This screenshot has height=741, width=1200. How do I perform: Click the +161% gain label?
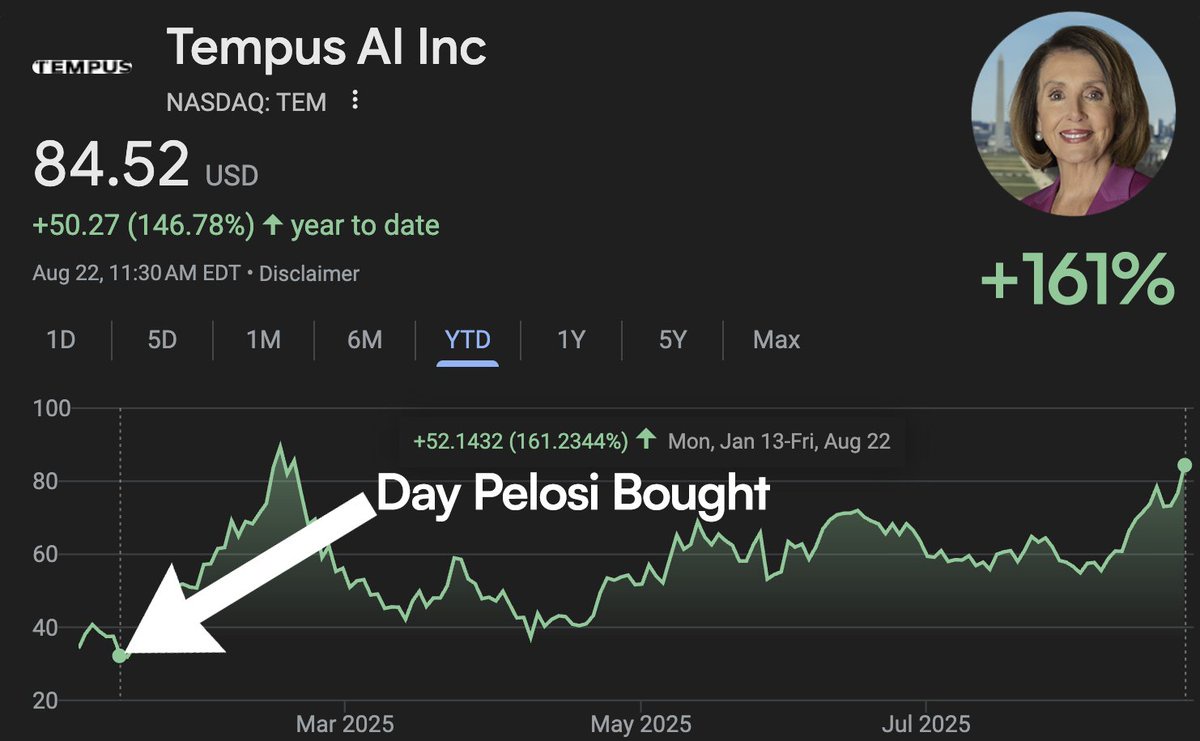point(1076,279)
